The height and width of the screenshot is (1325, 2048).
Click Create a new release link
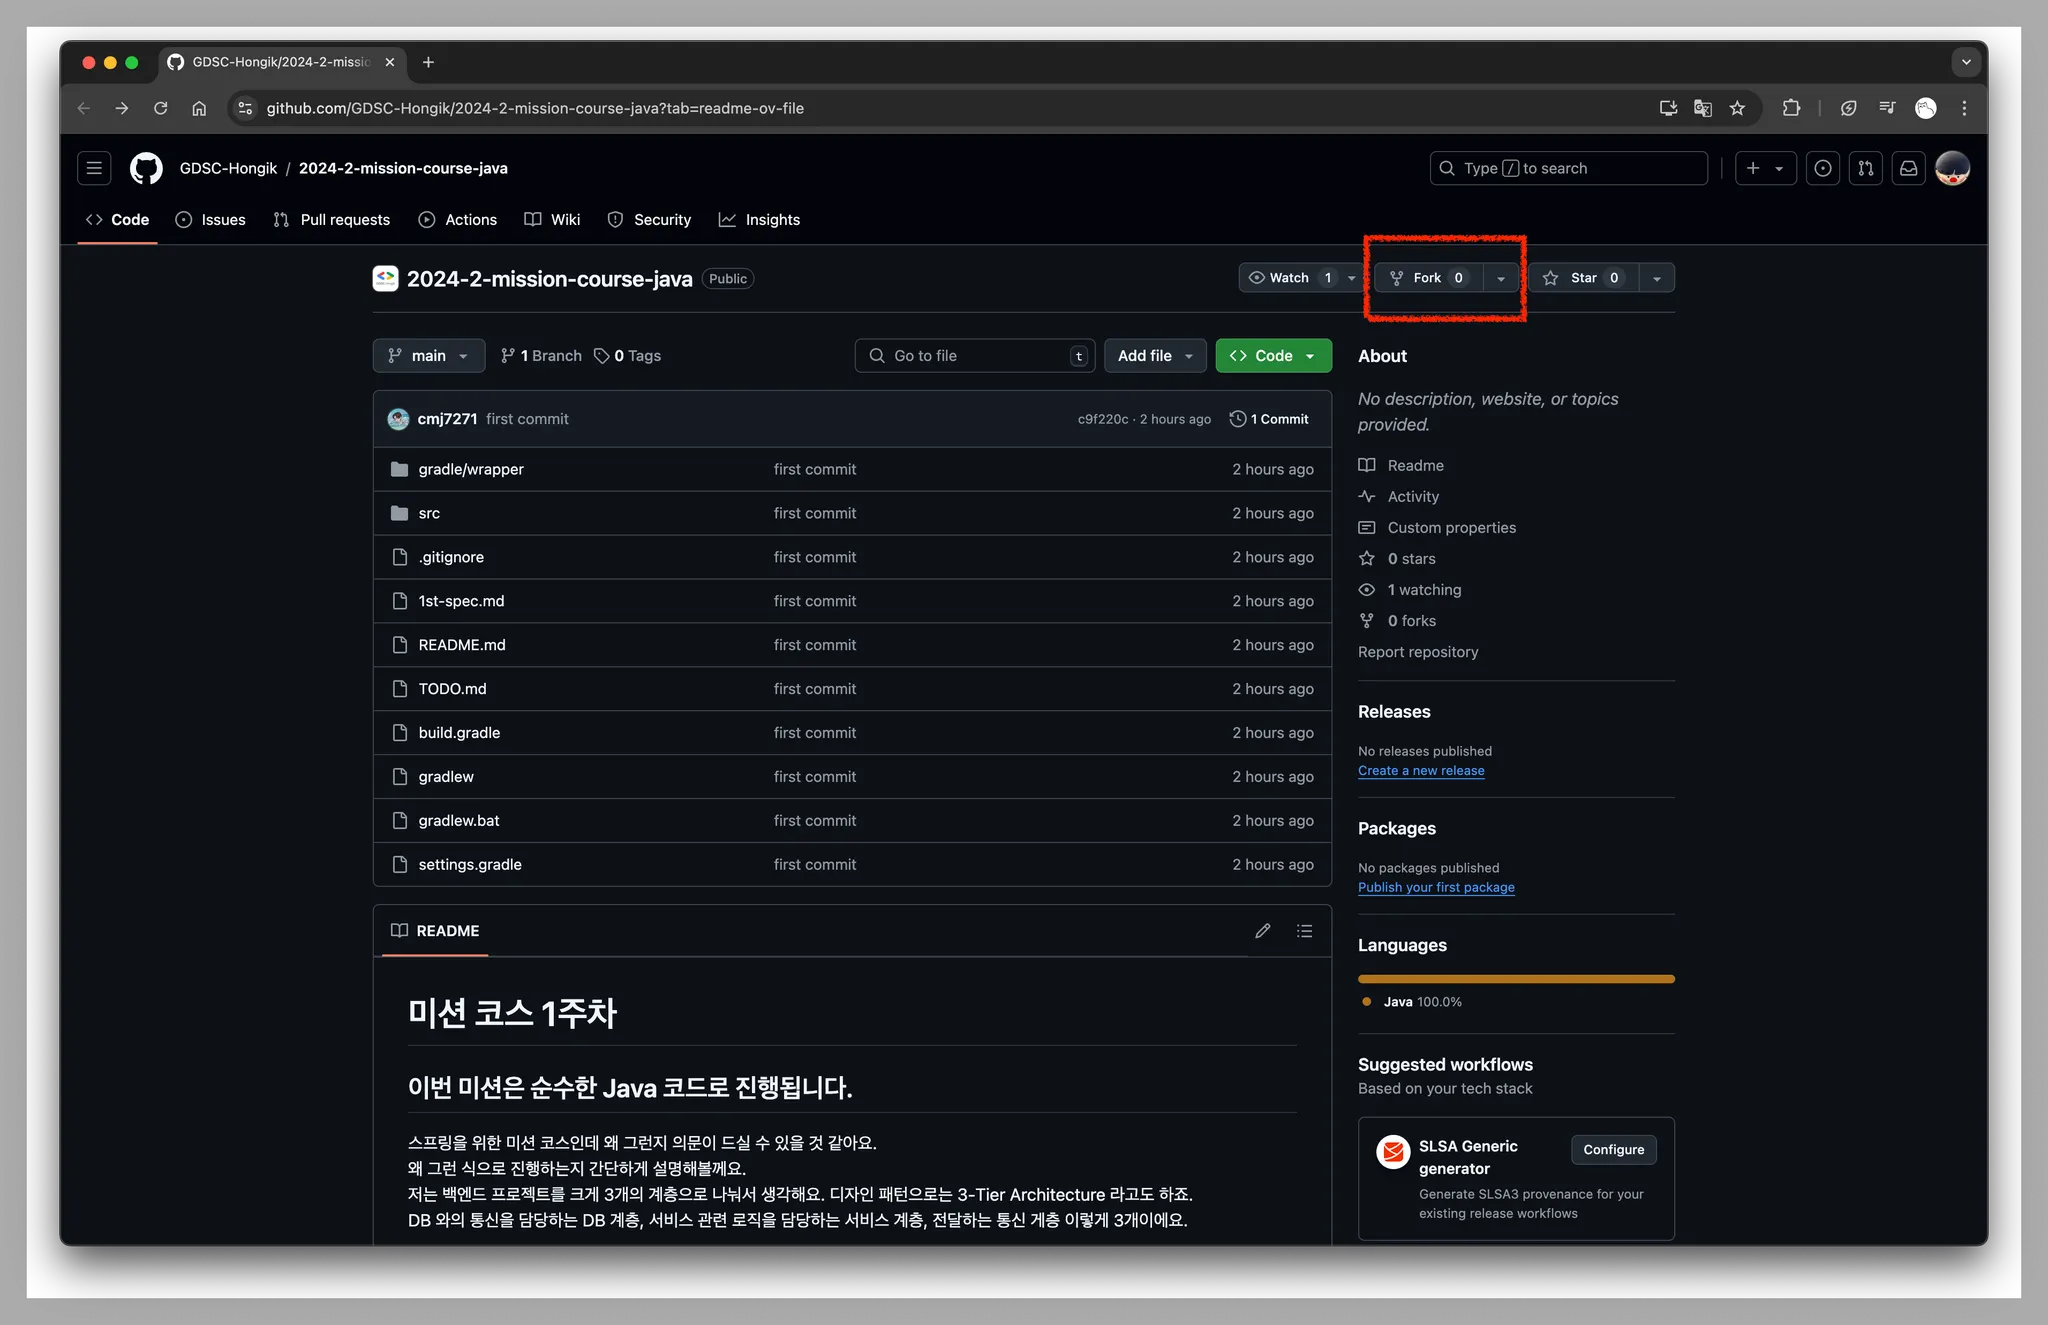(x=1420, y=771)
